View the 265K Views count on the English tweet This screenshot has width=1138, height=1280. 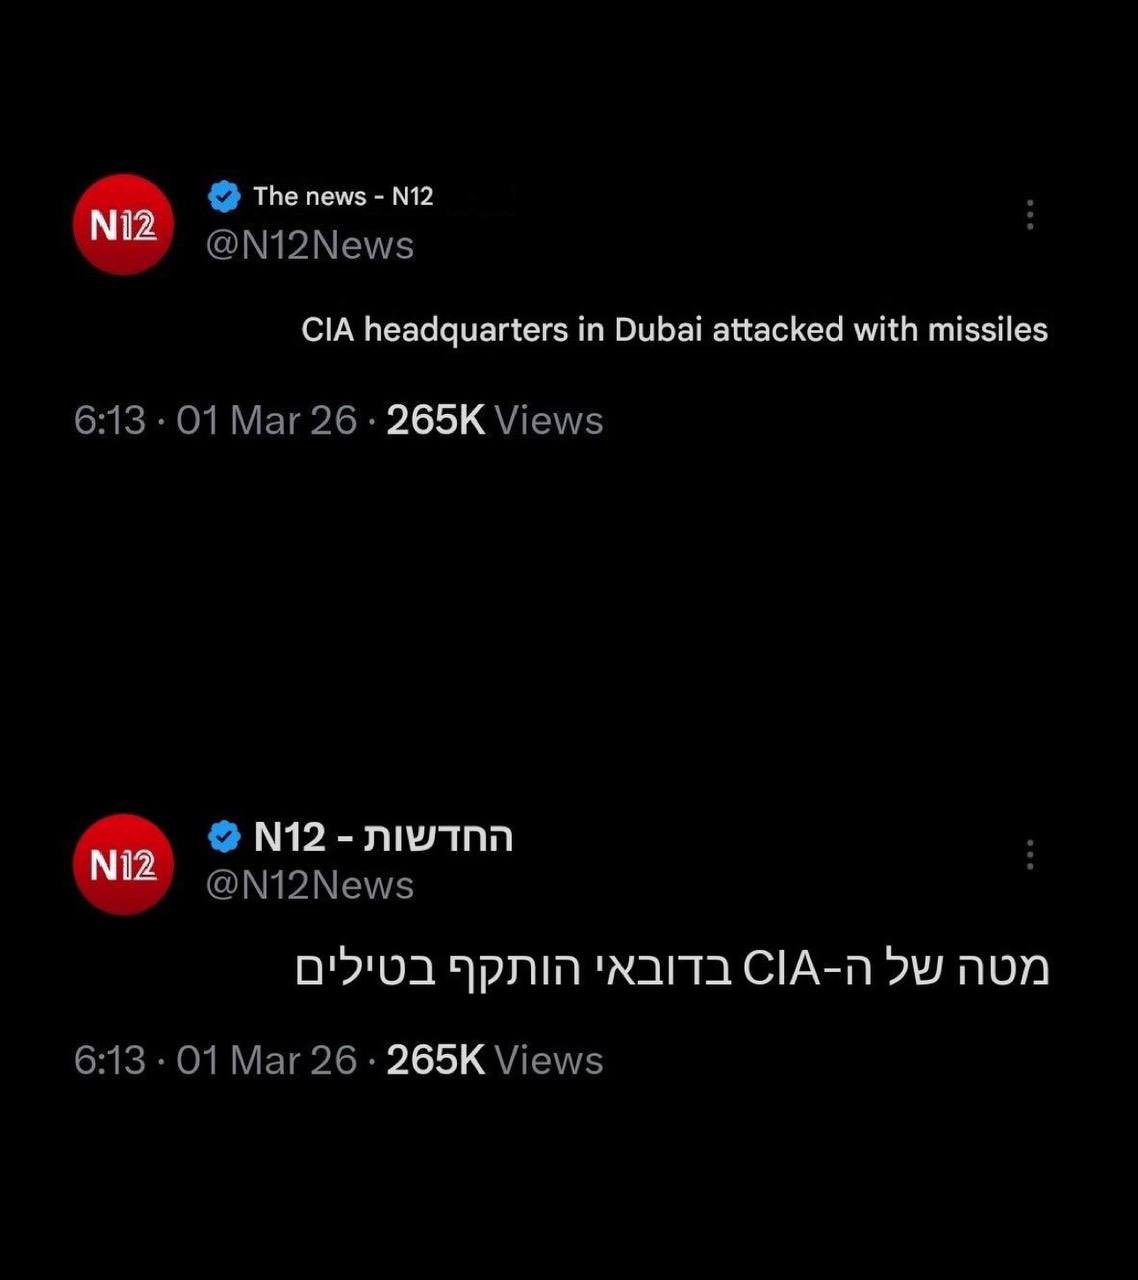tap(495, 421)
